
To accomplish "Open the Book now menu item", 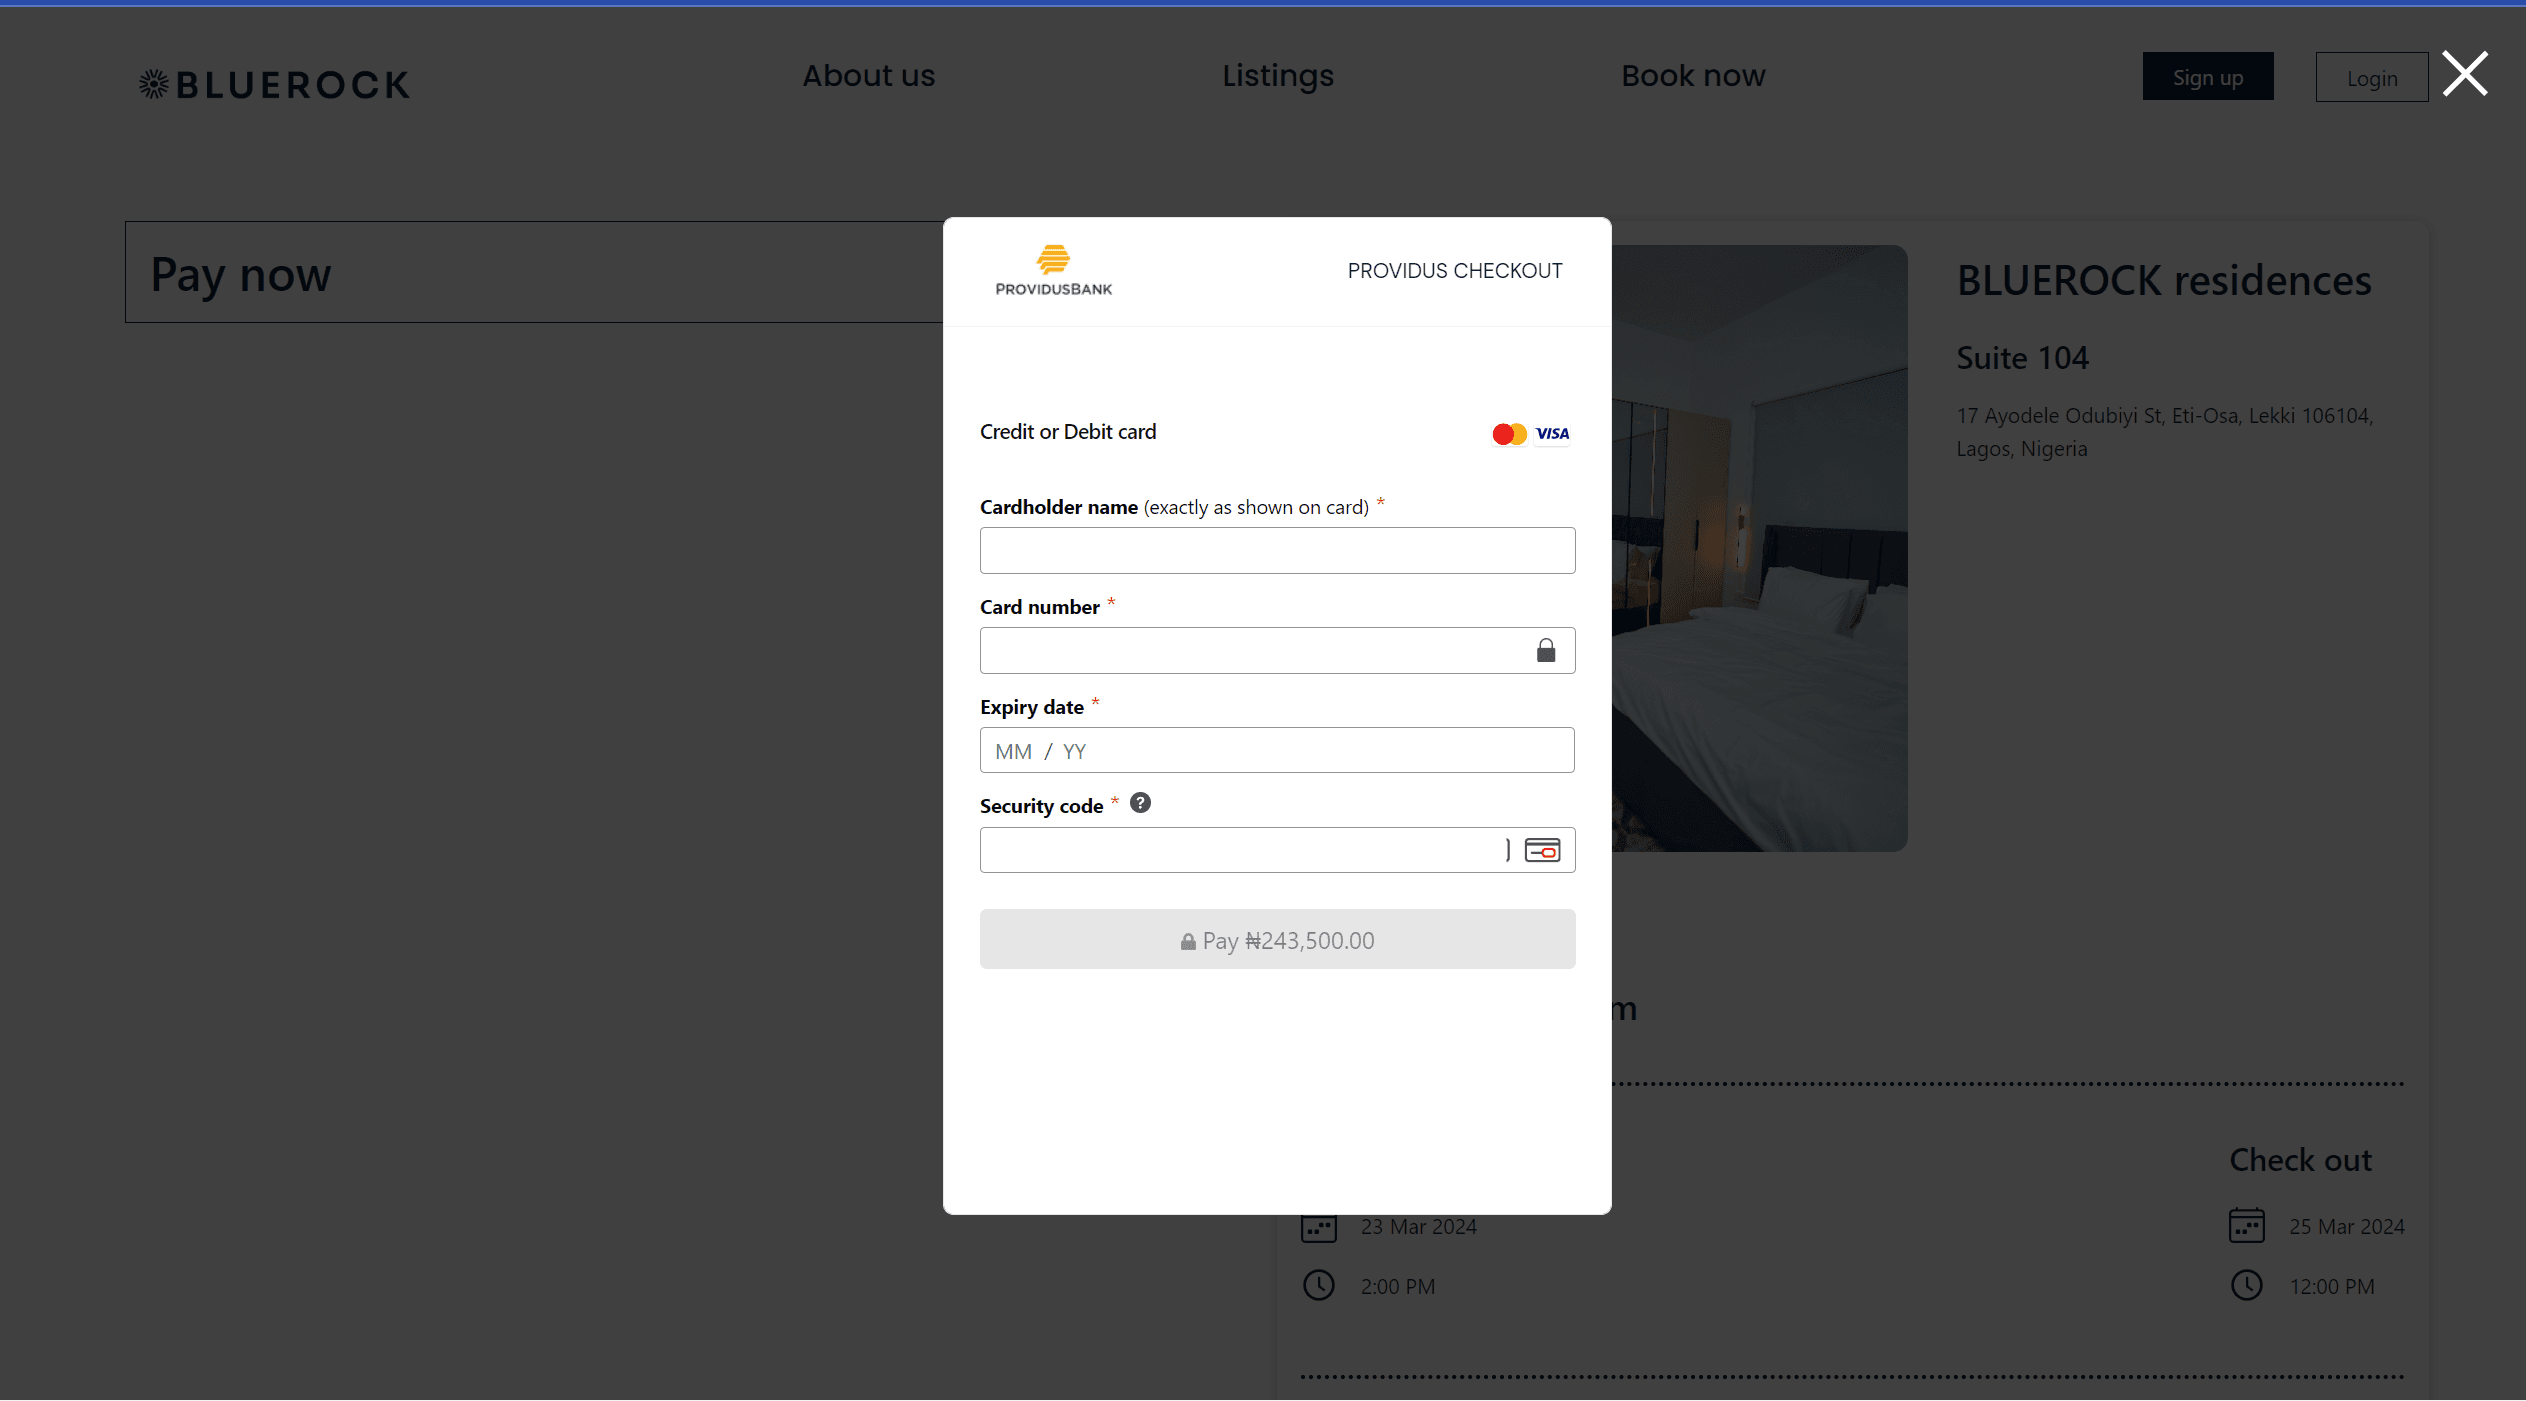I will [x=1693, y=76].
